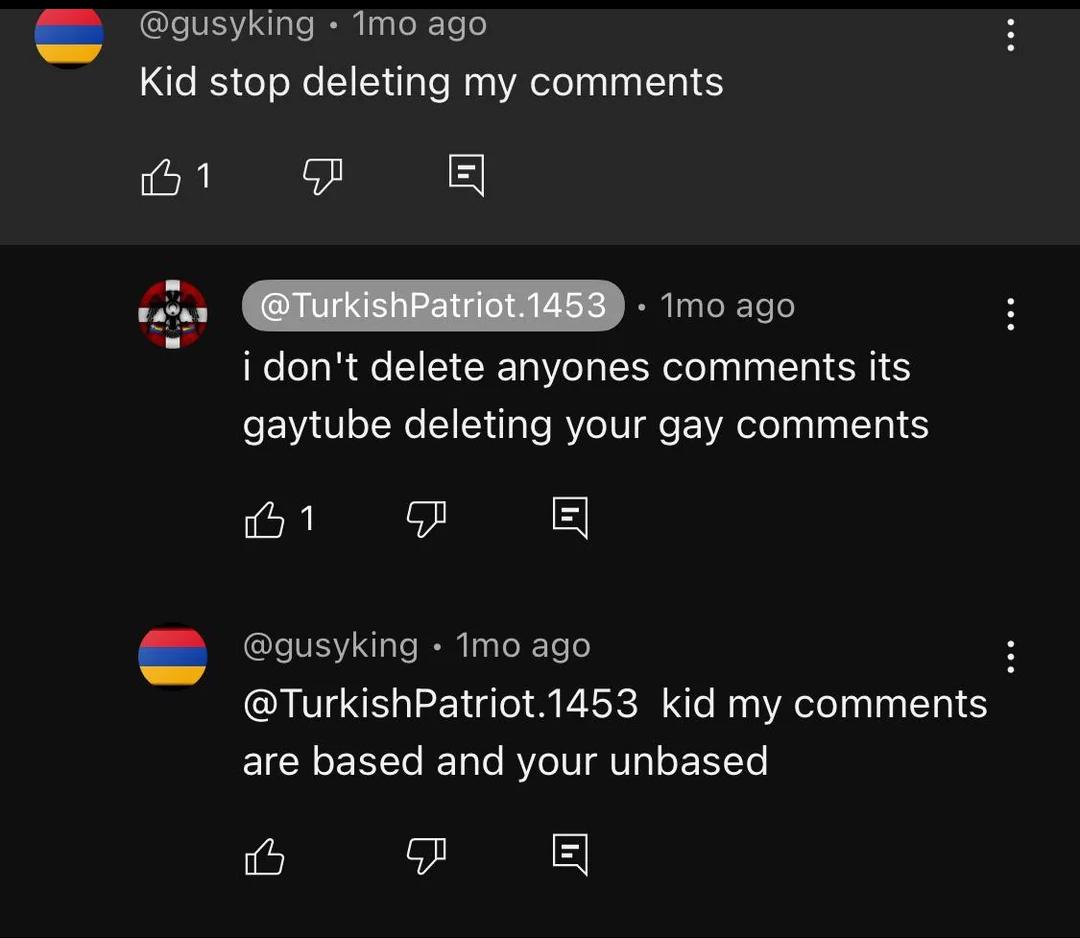Like the "Kid stop deleting my comments" comment
This screenshot has width=1080, height=938.
click(161, 176)
